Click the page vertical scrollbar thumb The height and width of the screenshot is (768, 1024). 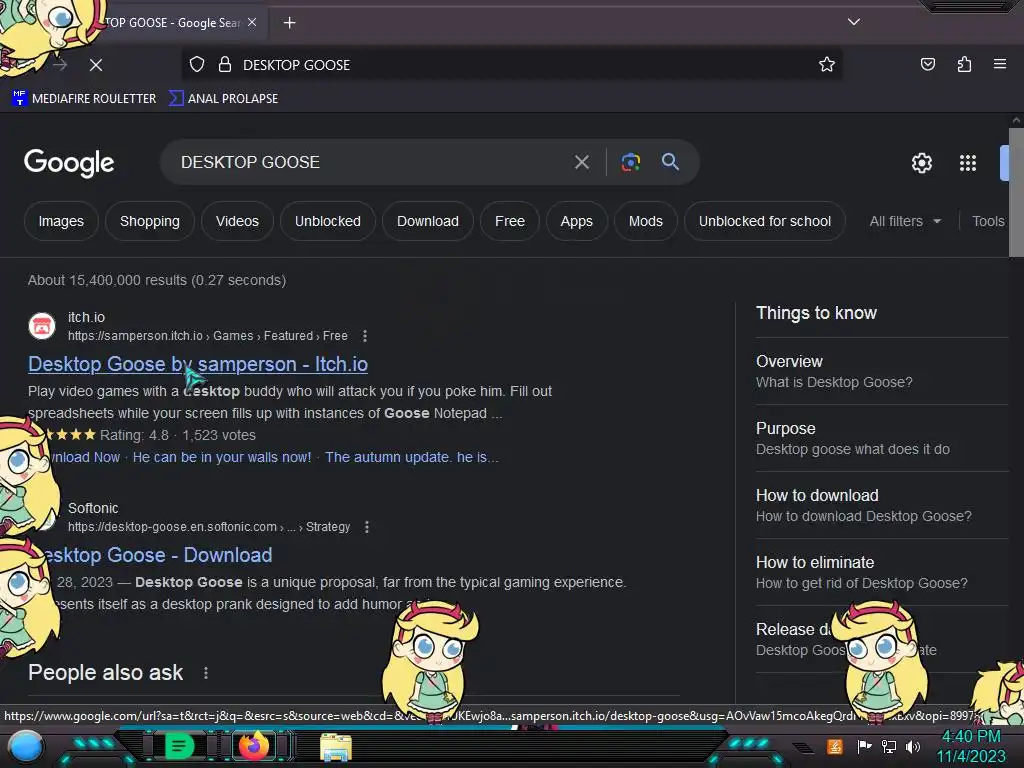pos(1016,193)
